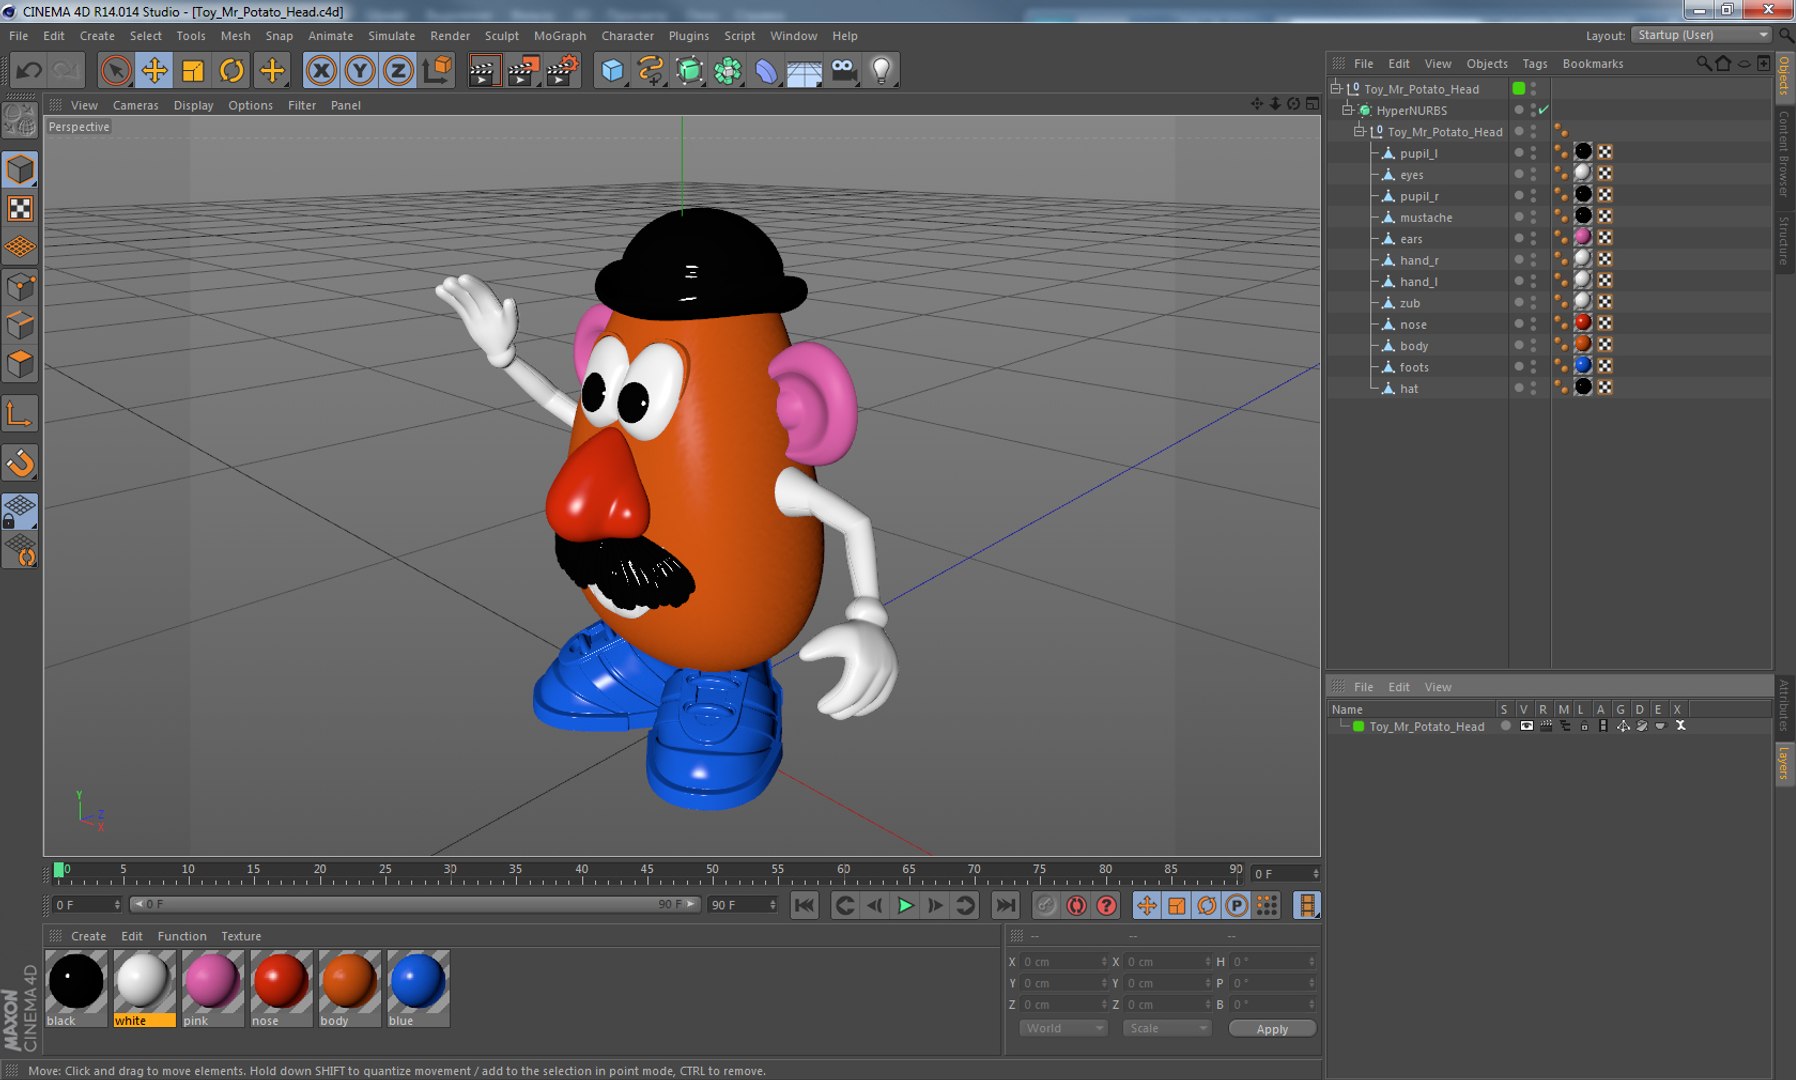Switch to Edges mode

20,325
